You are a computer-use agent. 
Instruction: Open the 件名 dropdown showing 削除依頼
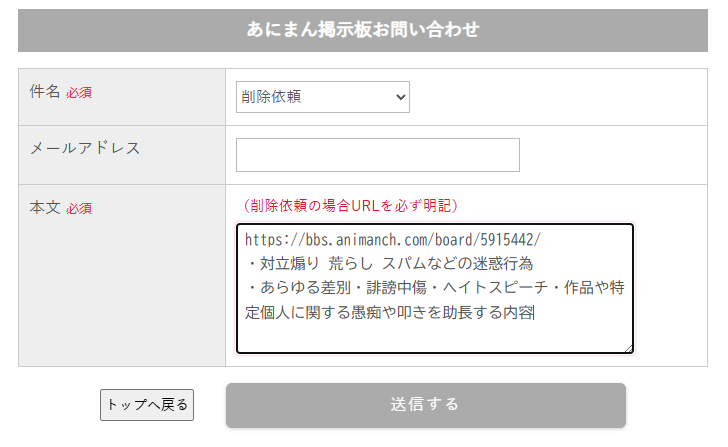click(322, 97)
